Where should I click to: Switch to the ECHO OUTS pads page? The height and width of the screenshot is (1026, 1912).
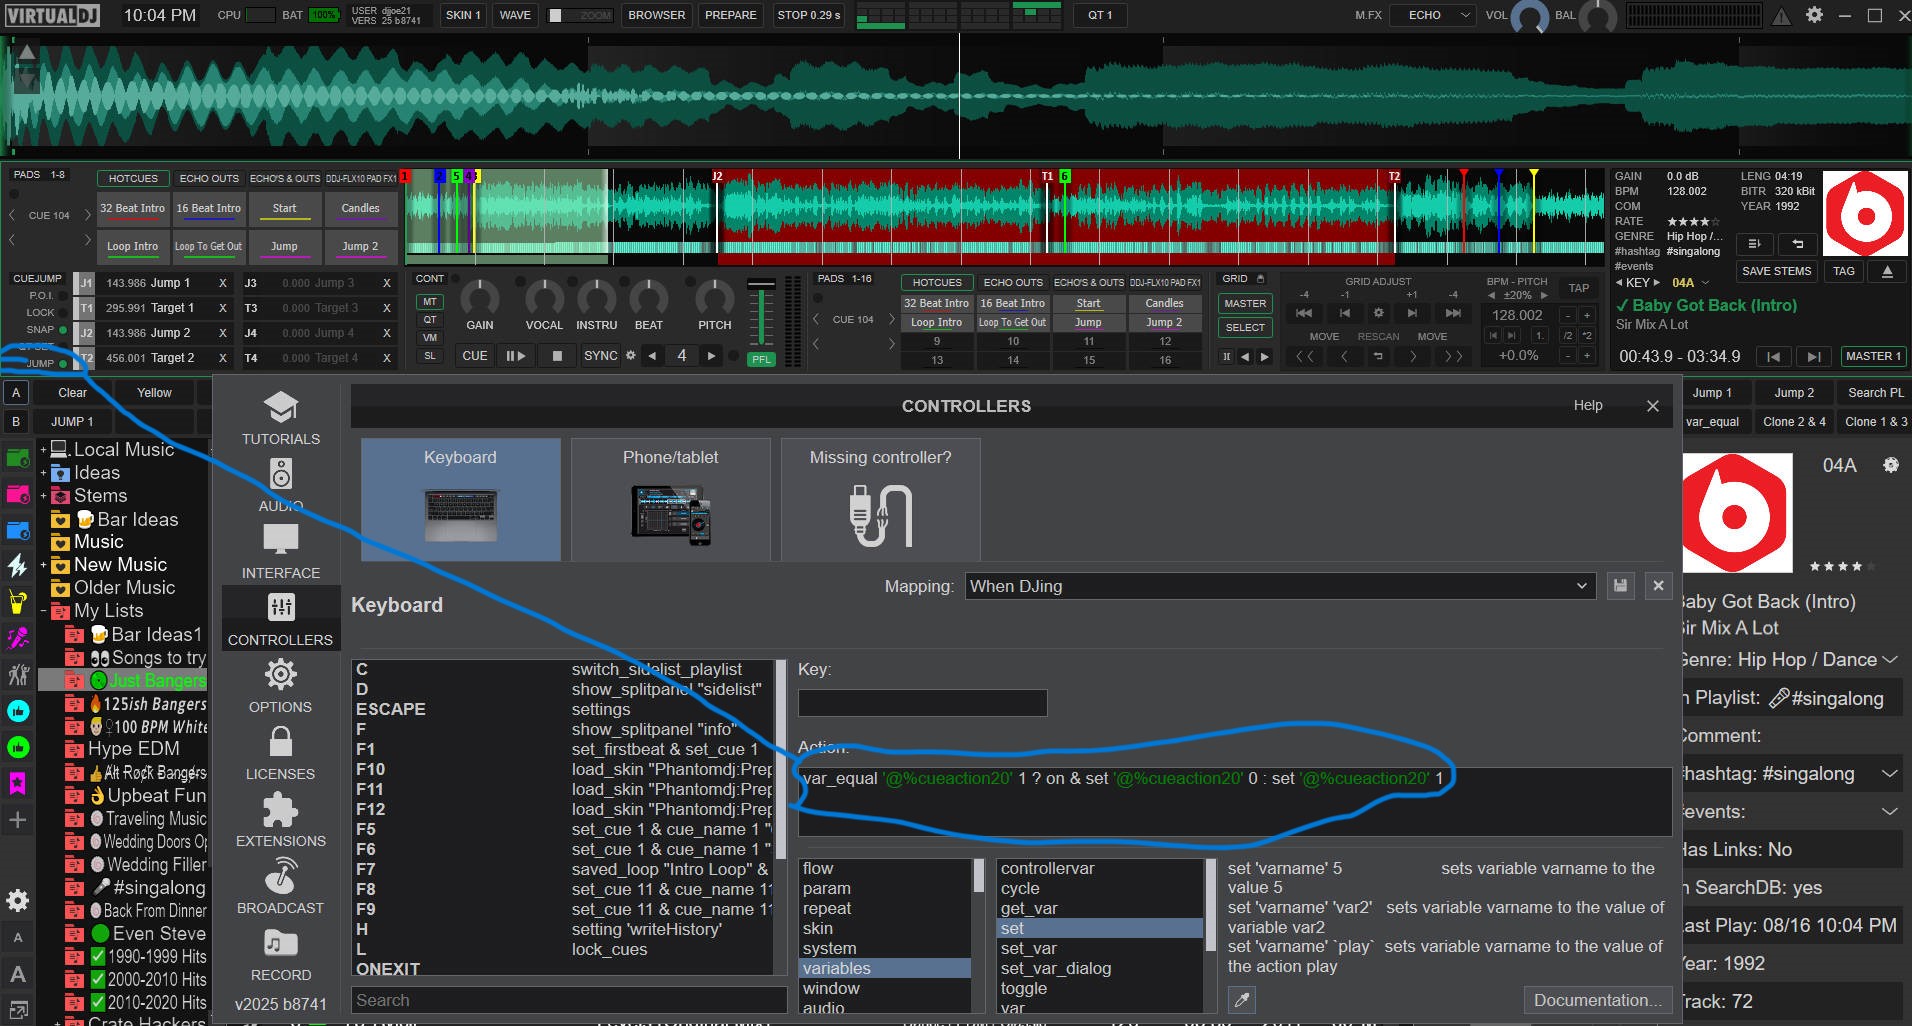(209, 178)
